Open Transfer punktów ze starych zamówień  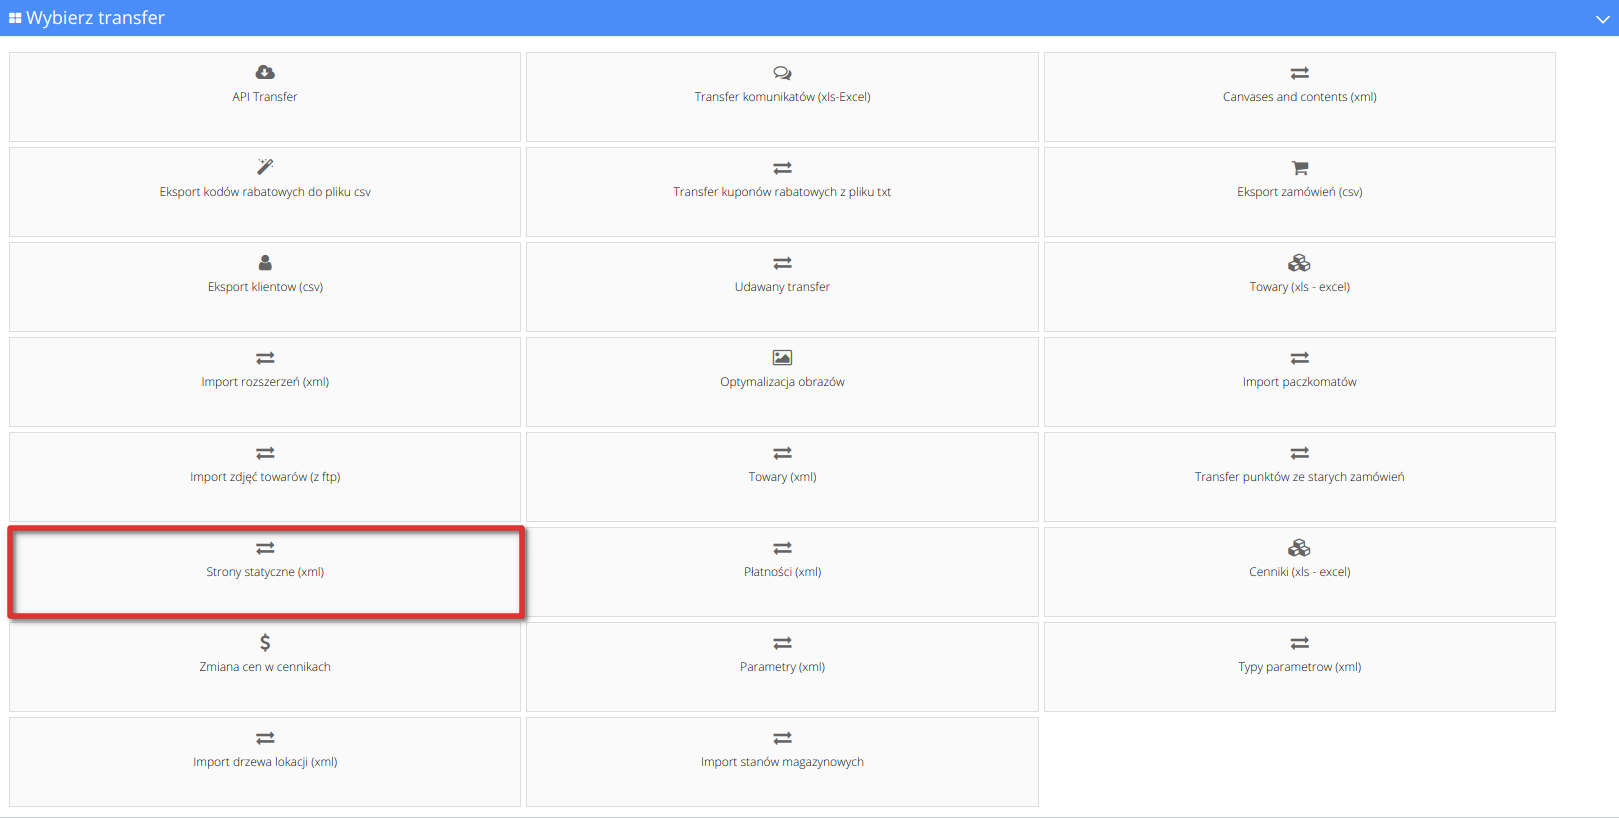[x=1299, y=477]
